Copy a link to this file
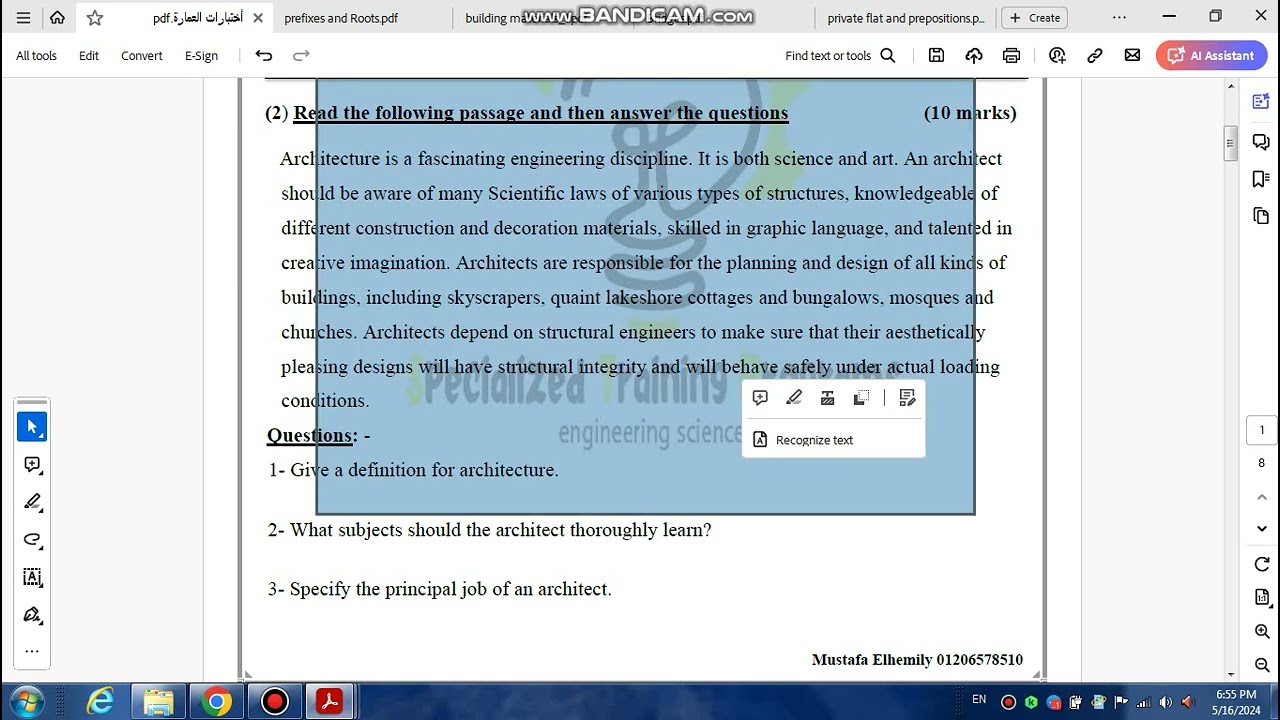This screenshot has height=720, width=1280. point(1095,56)
